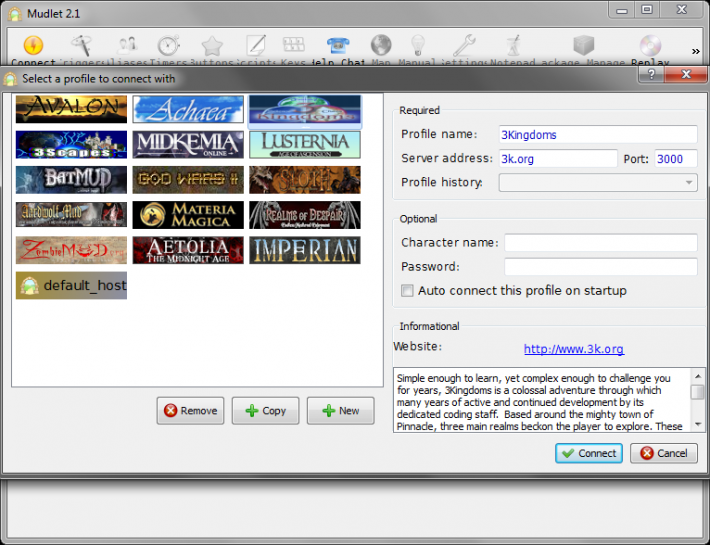Image resolution: width=710 pixels, height=545 pixels.
Task: Open the Triggers toolbar icon
Action: tap(82, 45)
